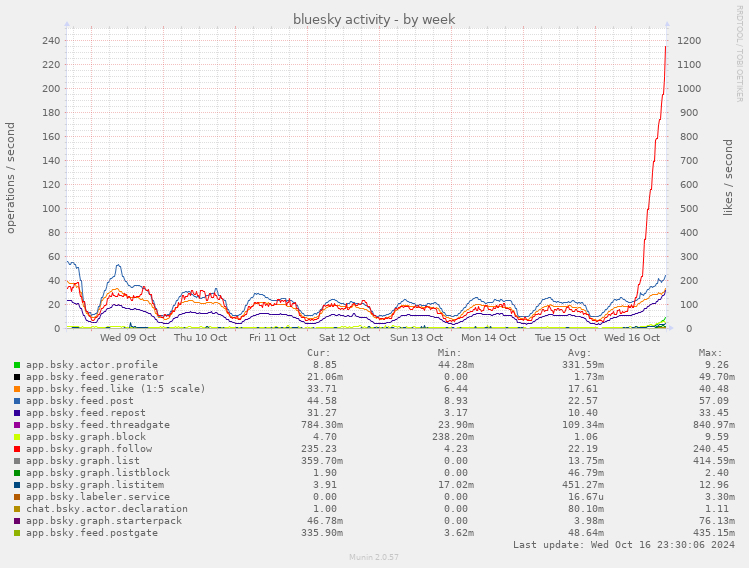Click the green app.bsky.actor.profile legend swatch
This screenshot has width=749, height=568.
[x=17, y=365]
